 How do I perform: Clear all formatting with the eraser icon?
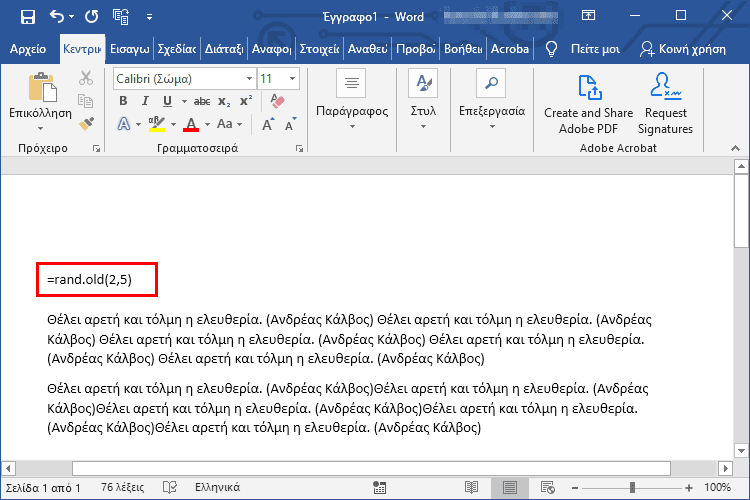tap(277, 101)
